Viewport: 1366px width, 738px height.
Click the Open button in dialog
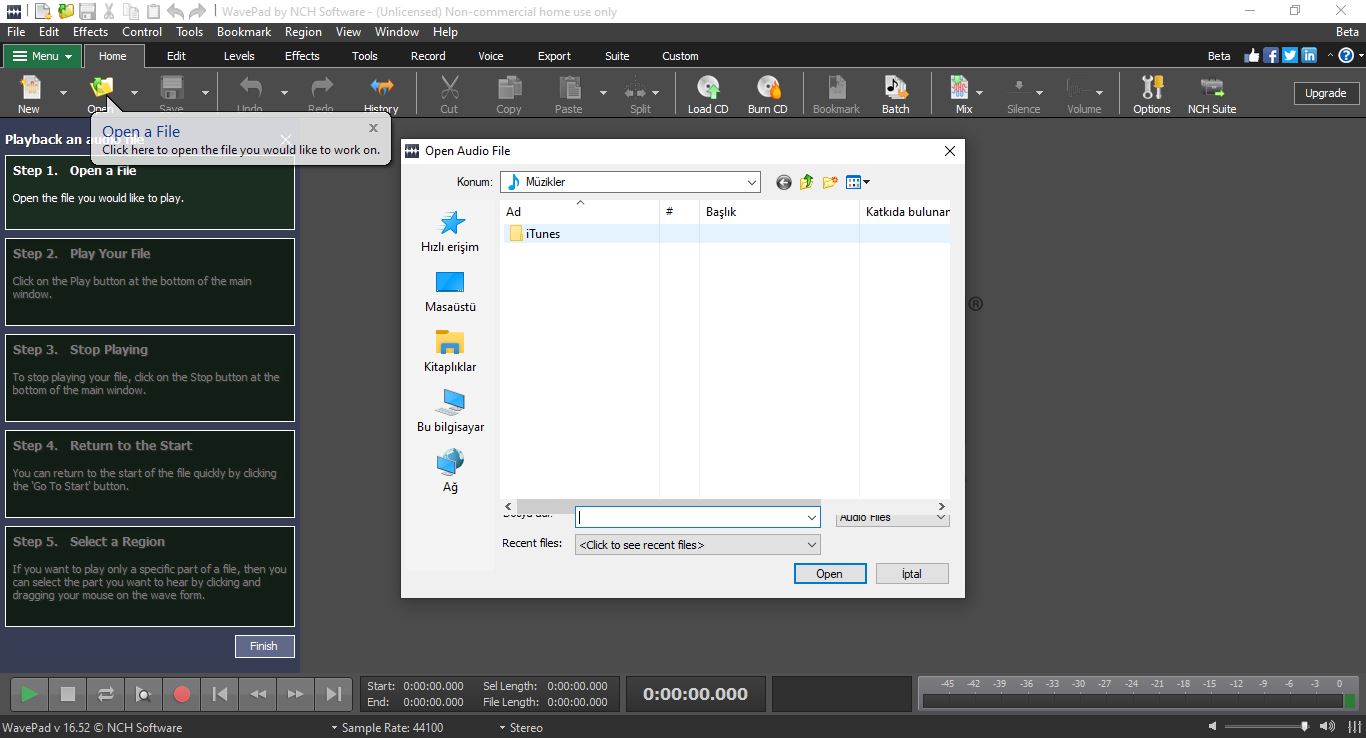click(x=829, y=574)
